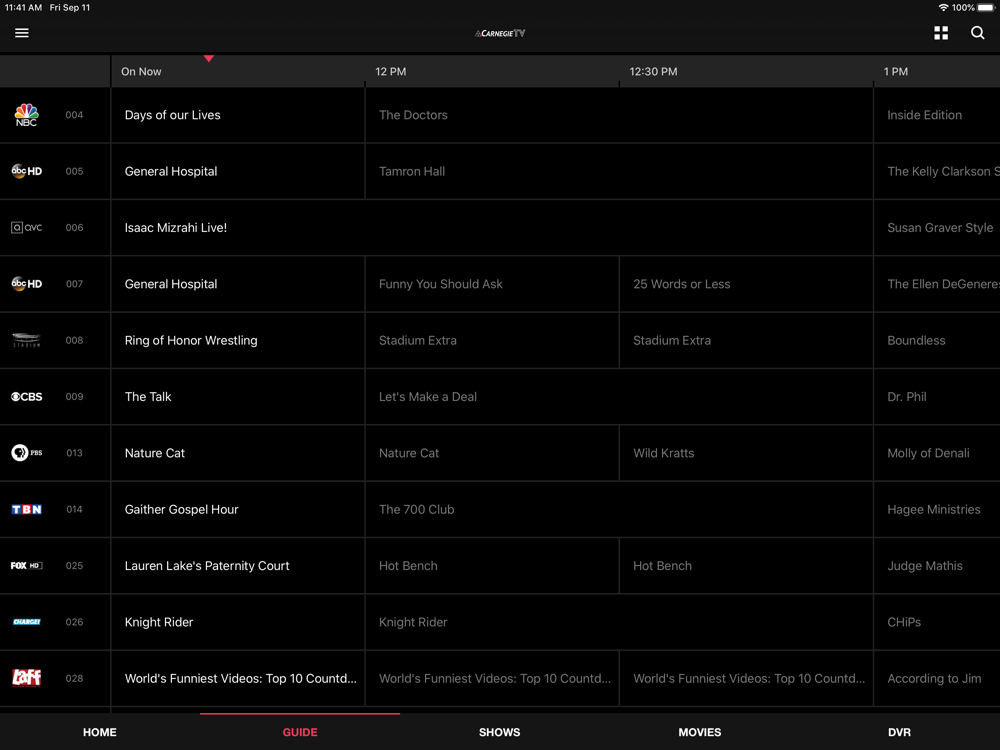Open the On Now Nature Cat listing

point(238,453)
